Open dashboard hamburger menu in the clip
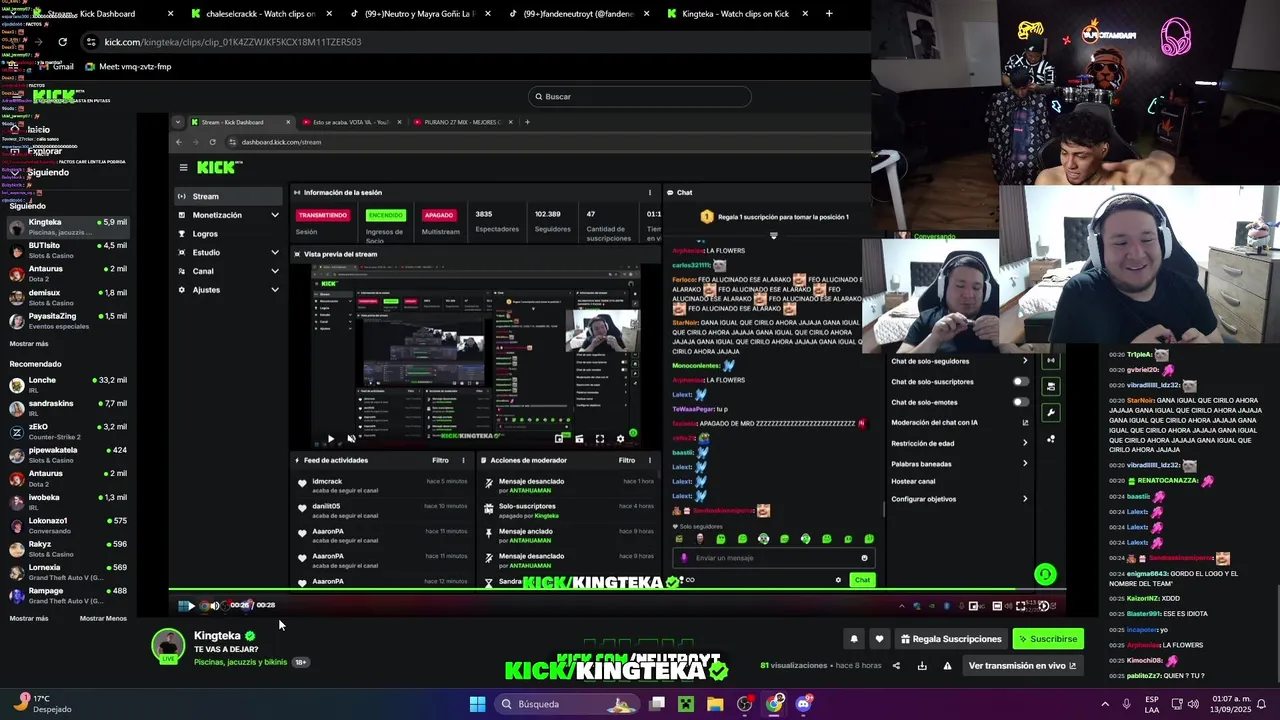Screen dimensions: 1280x720 click(x=183, y=168)
